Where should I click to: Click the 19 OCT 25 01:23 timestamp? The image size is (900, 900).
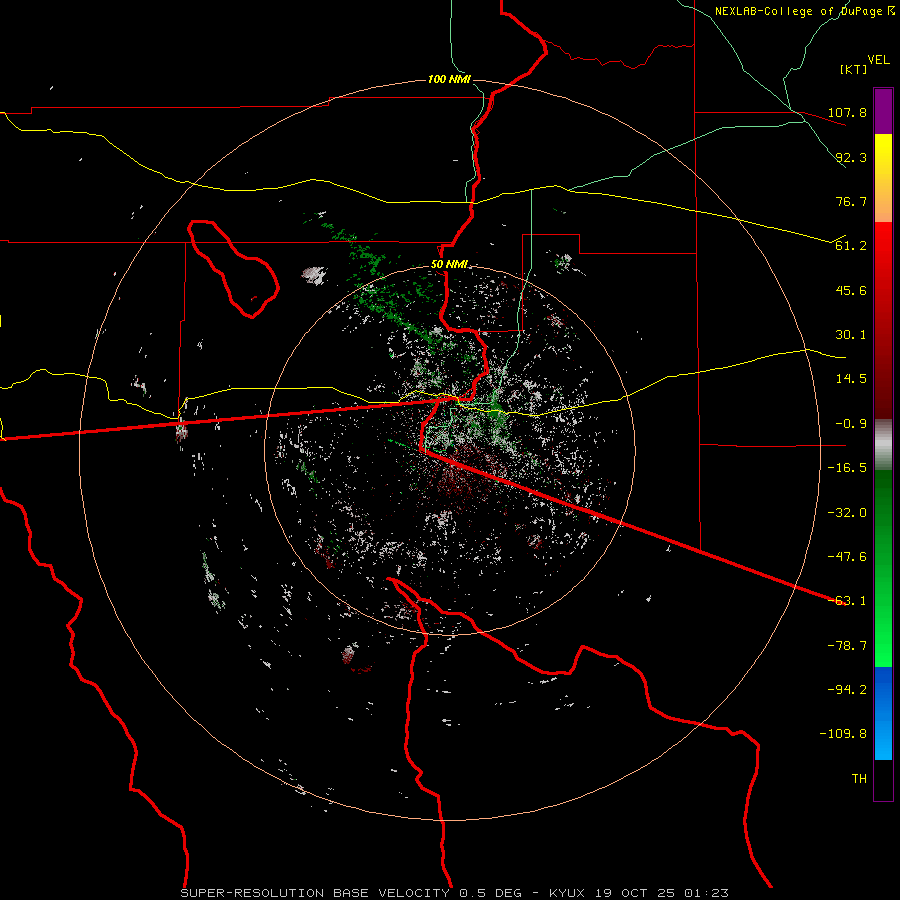pyautogui.click(x=662, y=893)
